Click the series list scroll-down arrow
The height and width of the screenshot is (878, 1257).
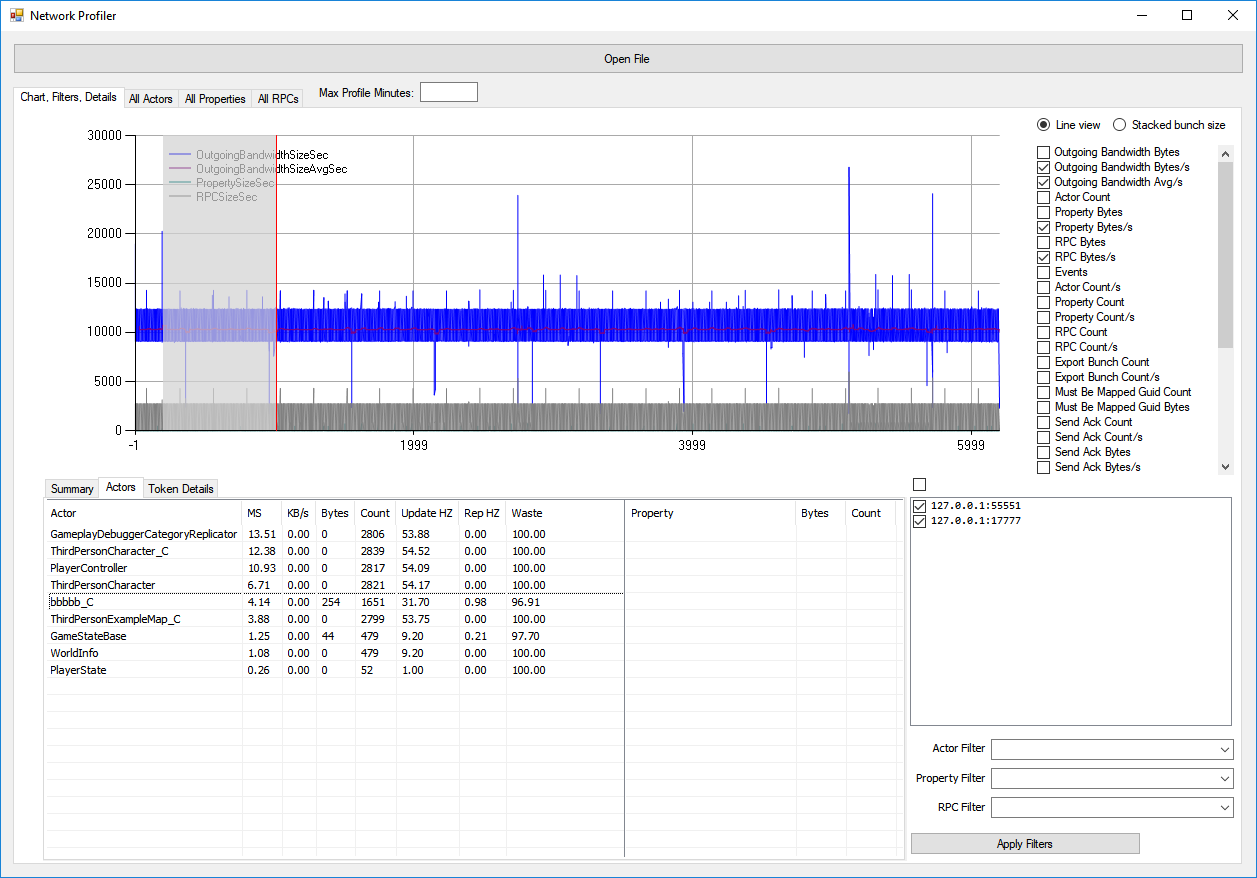click(1226, 466)
